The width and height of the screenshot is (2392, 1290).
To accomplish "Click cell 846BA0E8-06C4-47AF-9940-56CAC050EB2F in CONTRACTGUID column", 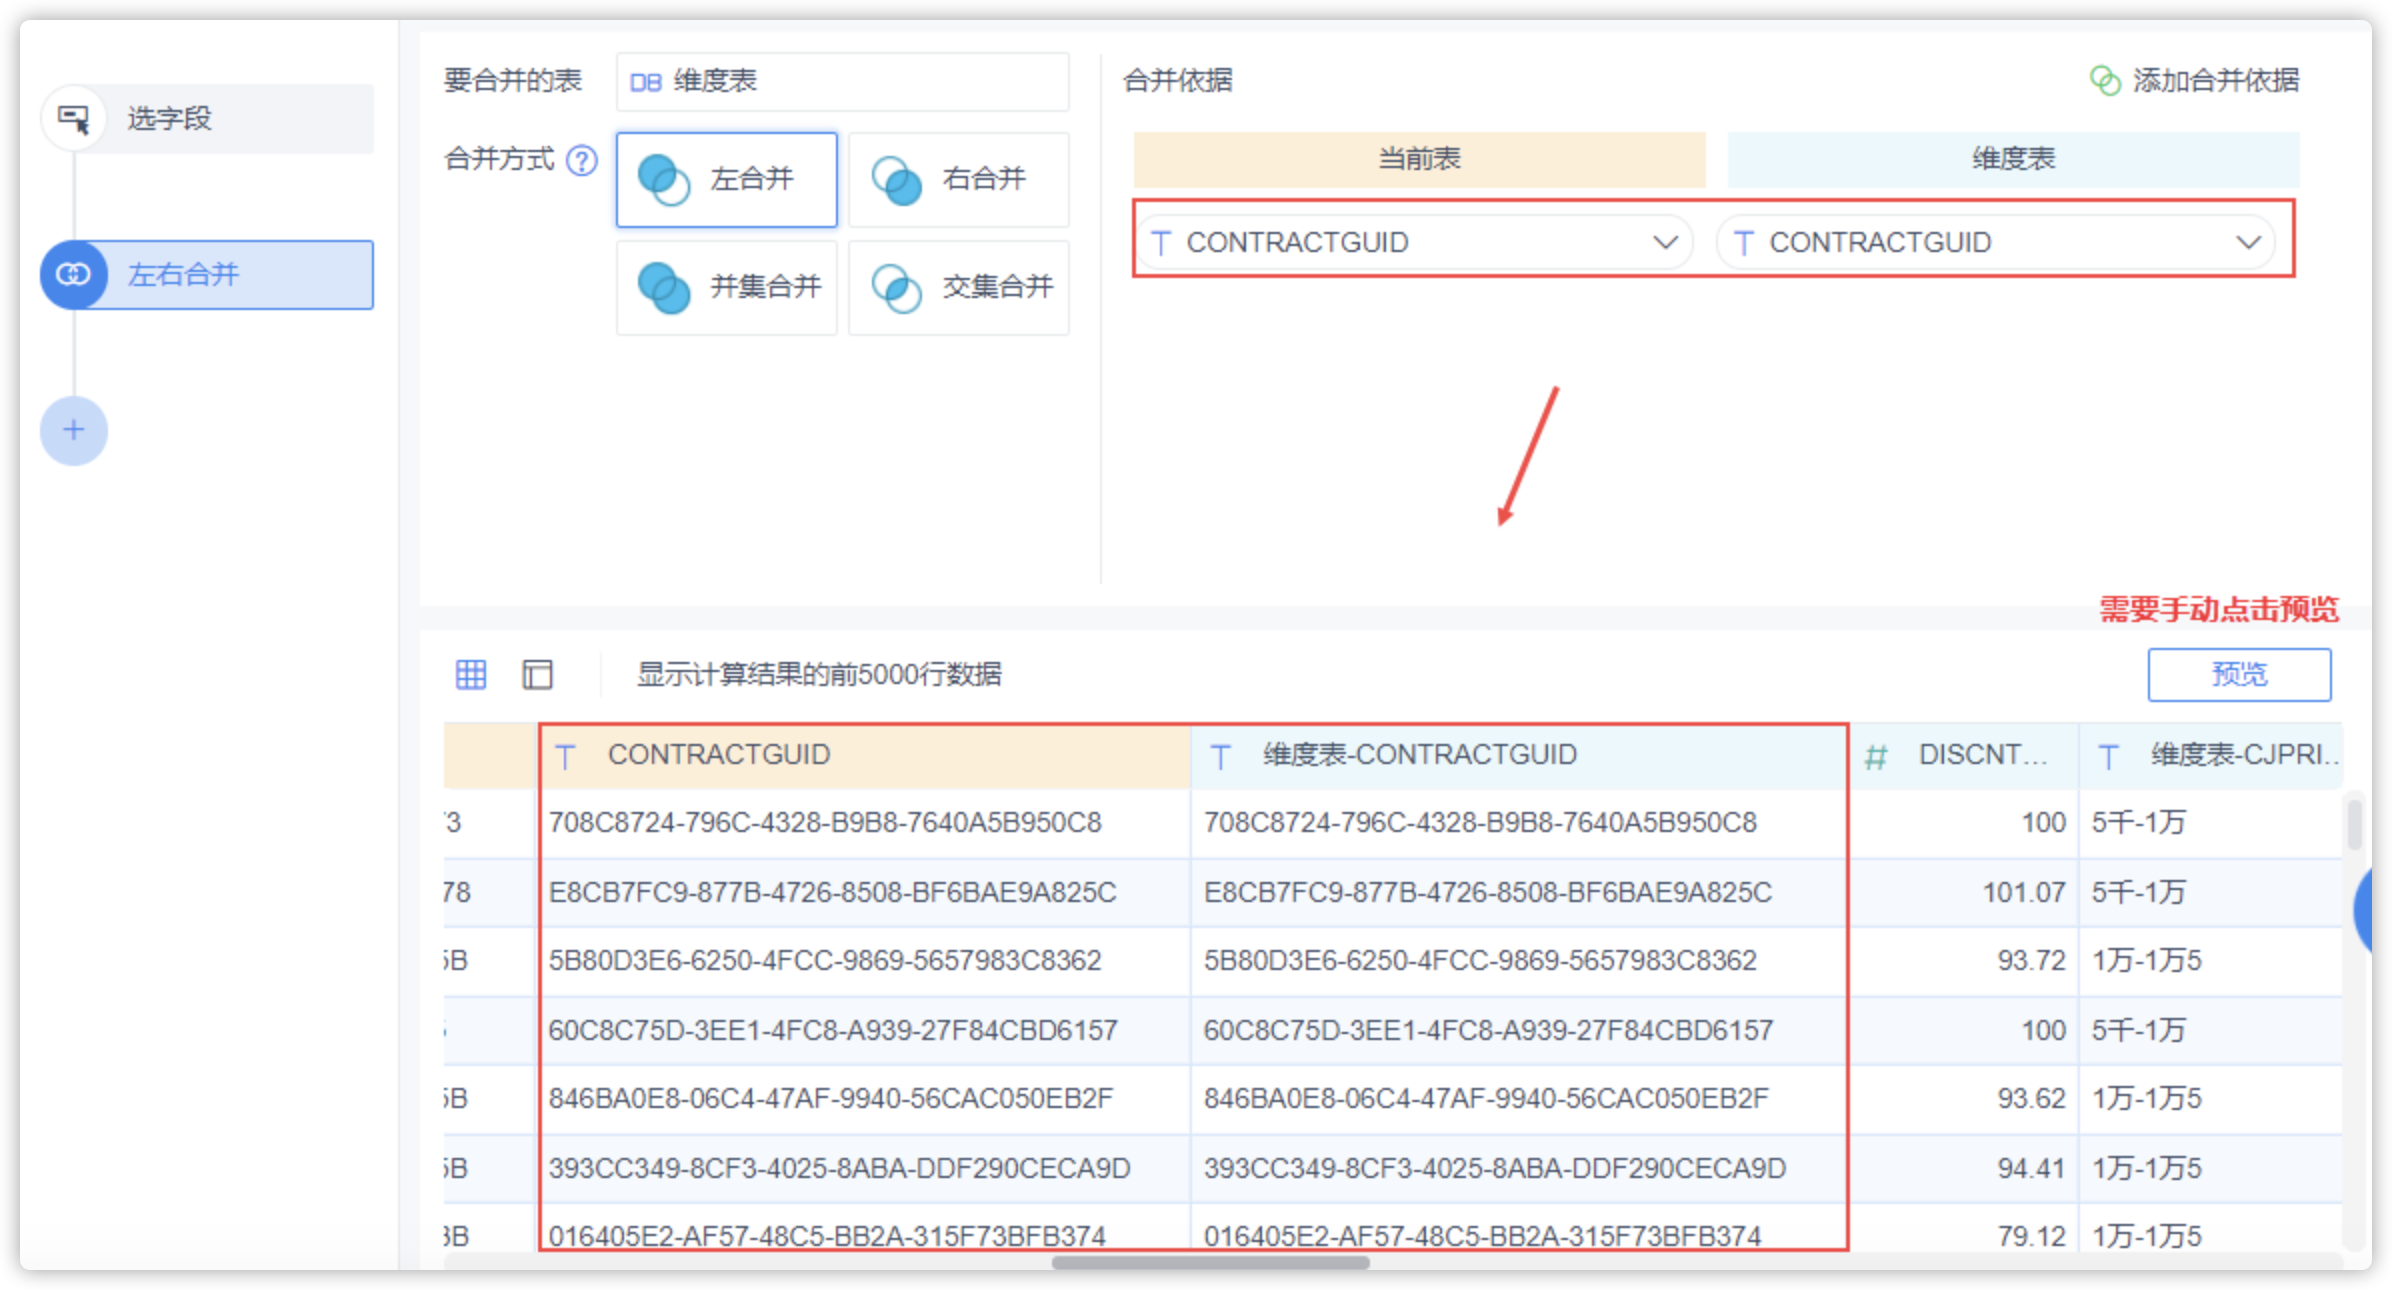I will tap(830, 1099).
